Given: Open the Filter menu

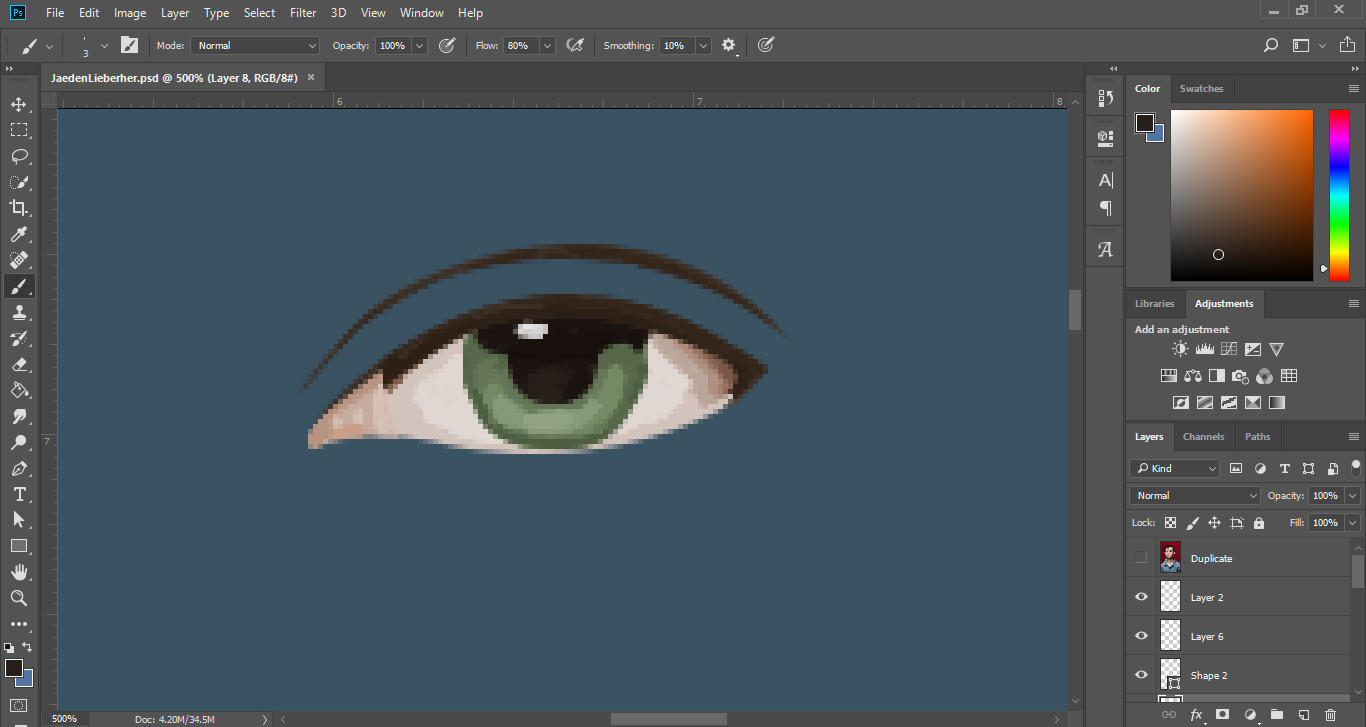Looking at the screenshot, I should tap(303, 13).
